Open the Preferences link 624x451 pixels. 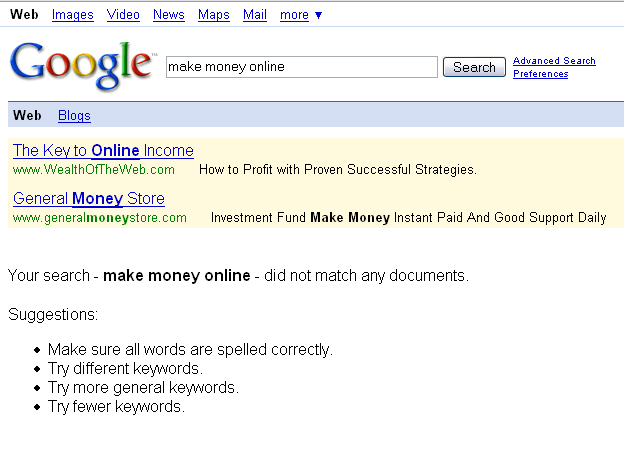click(x=540, y=74)
